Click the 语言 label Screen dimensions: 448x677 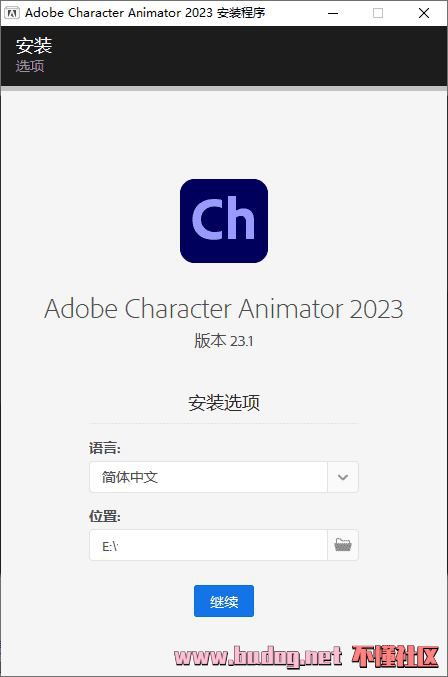coord(105,448)
